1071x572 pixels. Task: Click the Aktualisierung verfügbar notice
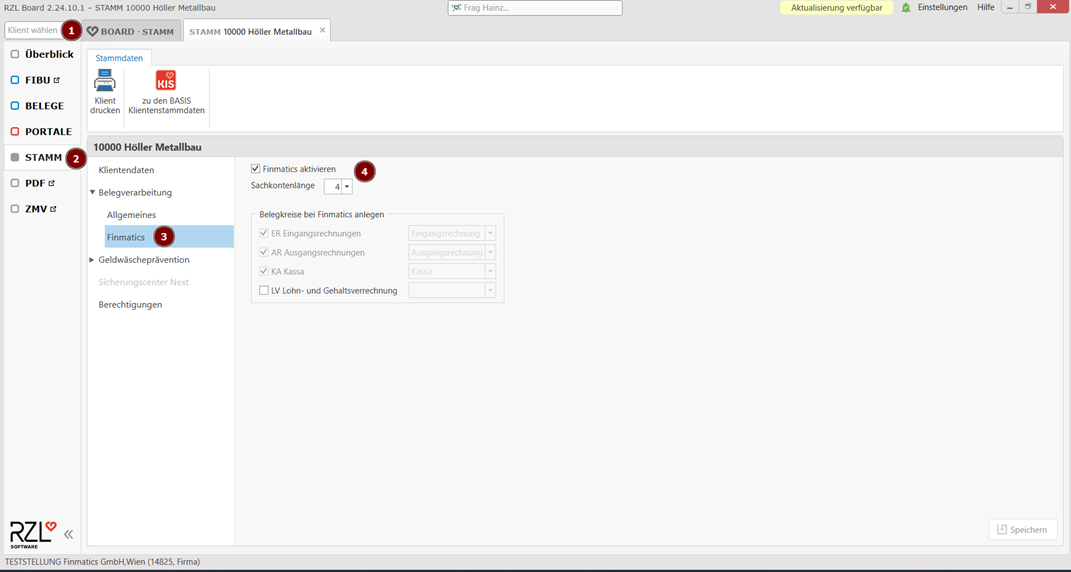[836, 8]
